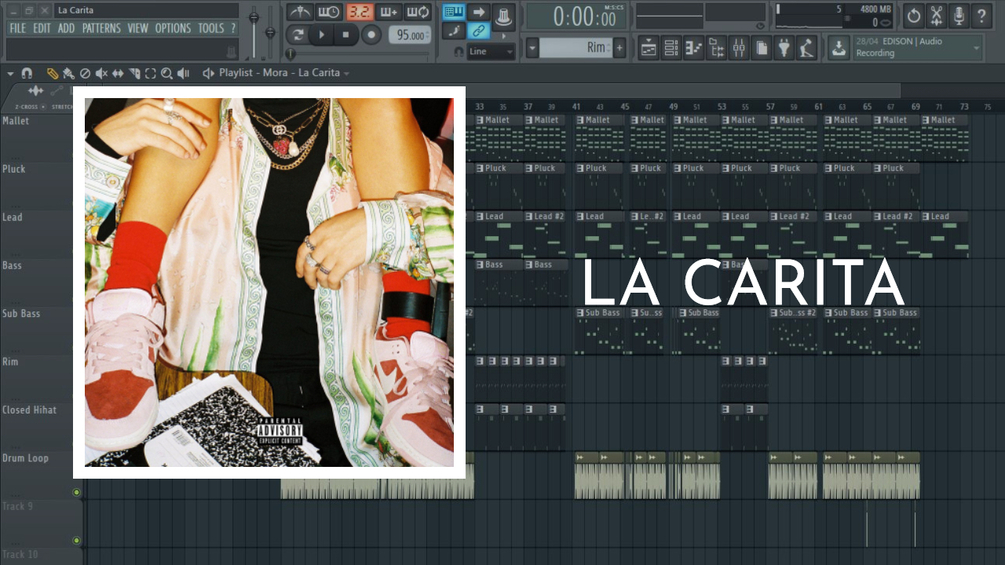Toggle the overdub loop-record button
The width and height of the screenshot is (1005, 565).
418,12
